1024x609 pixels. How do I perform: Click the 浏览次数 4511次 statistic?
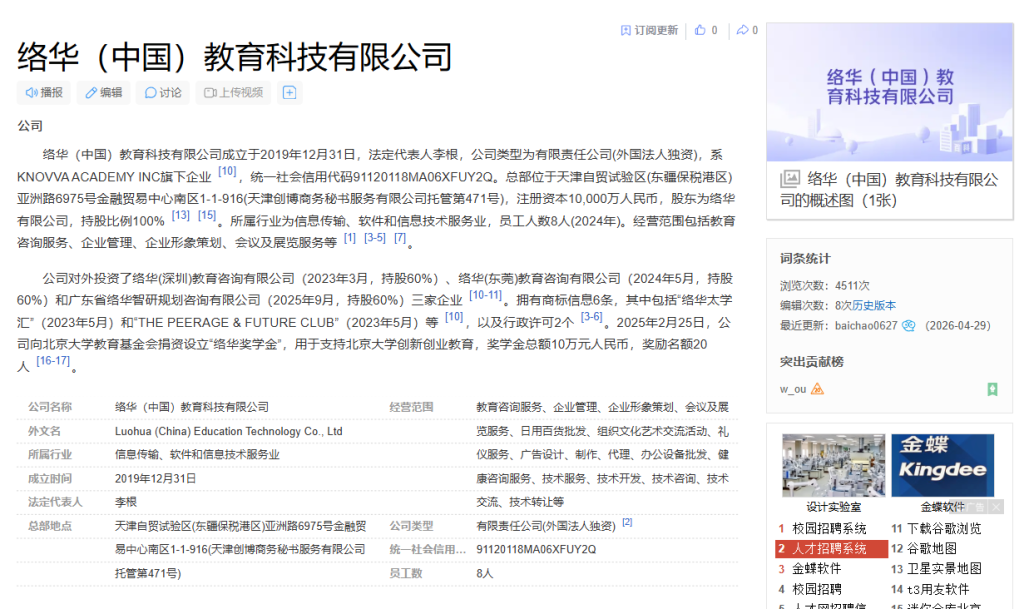coord(824,286)
